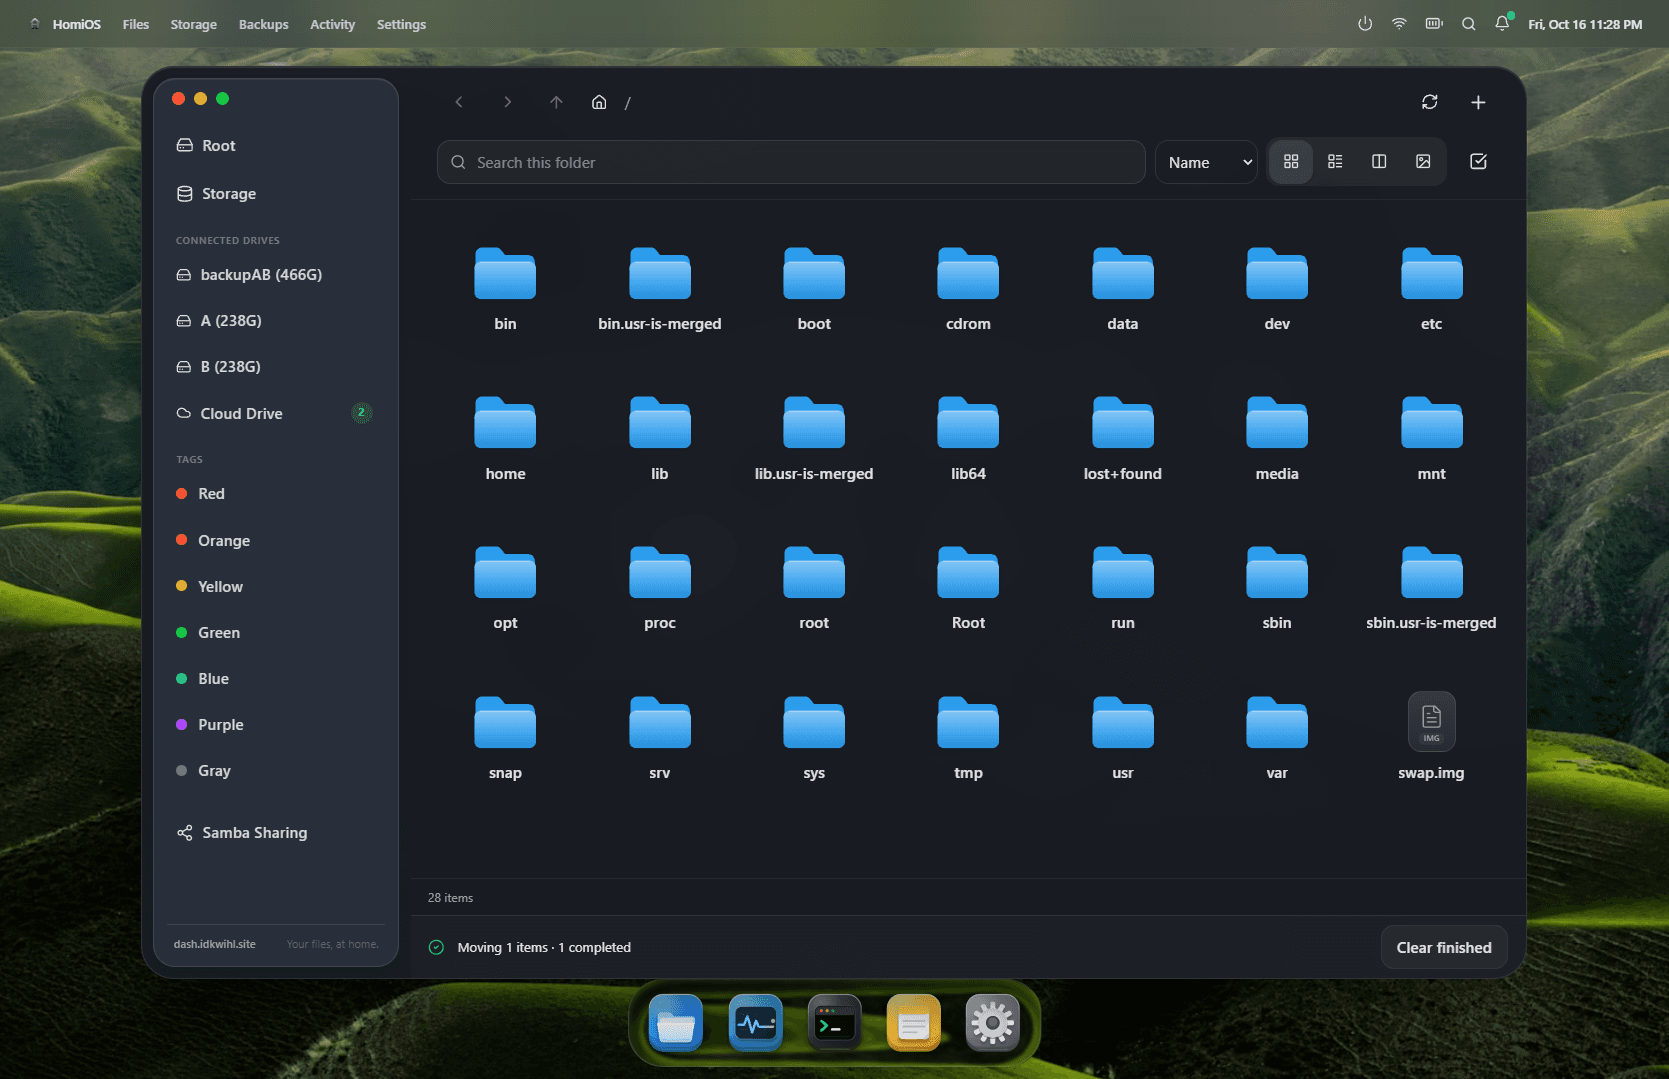This screenshot has width=1669, height=1079.
Task: Open the settings gear in dock
Action: click(x=992, y=1024)
